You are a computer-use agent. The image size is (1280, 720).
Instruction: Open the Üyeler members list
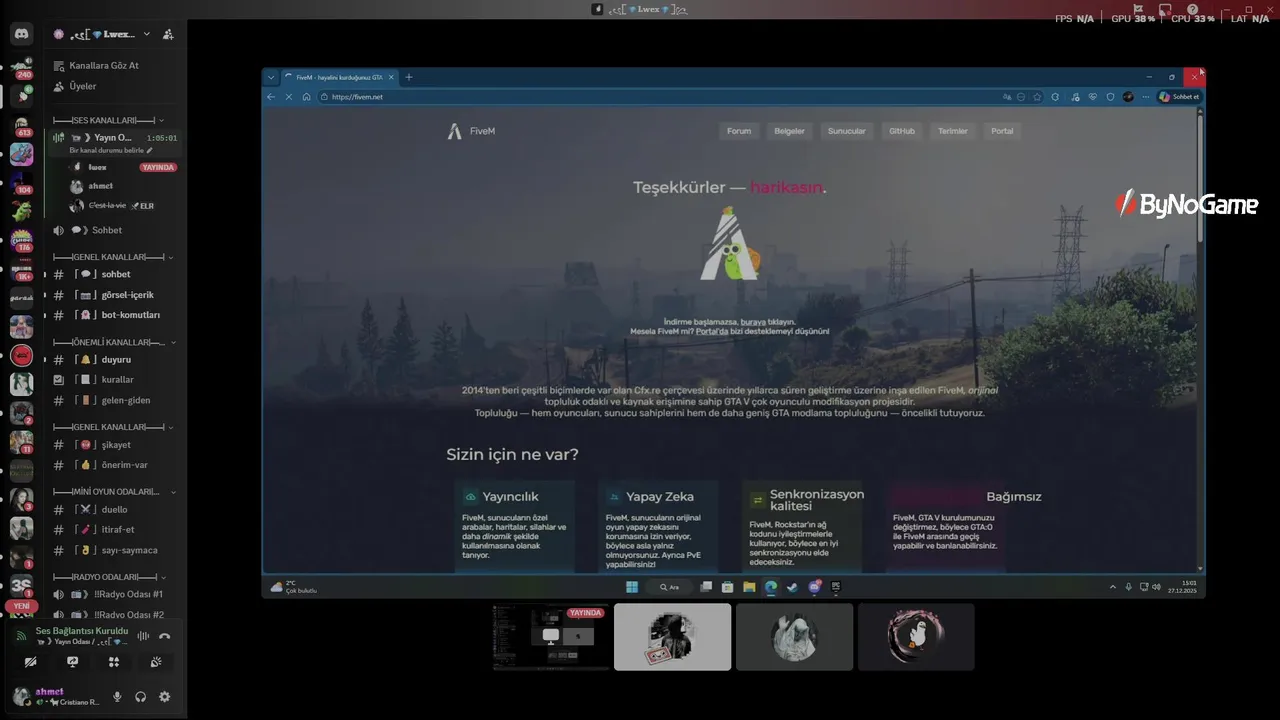pyautogui.click(x=114, y=86)
